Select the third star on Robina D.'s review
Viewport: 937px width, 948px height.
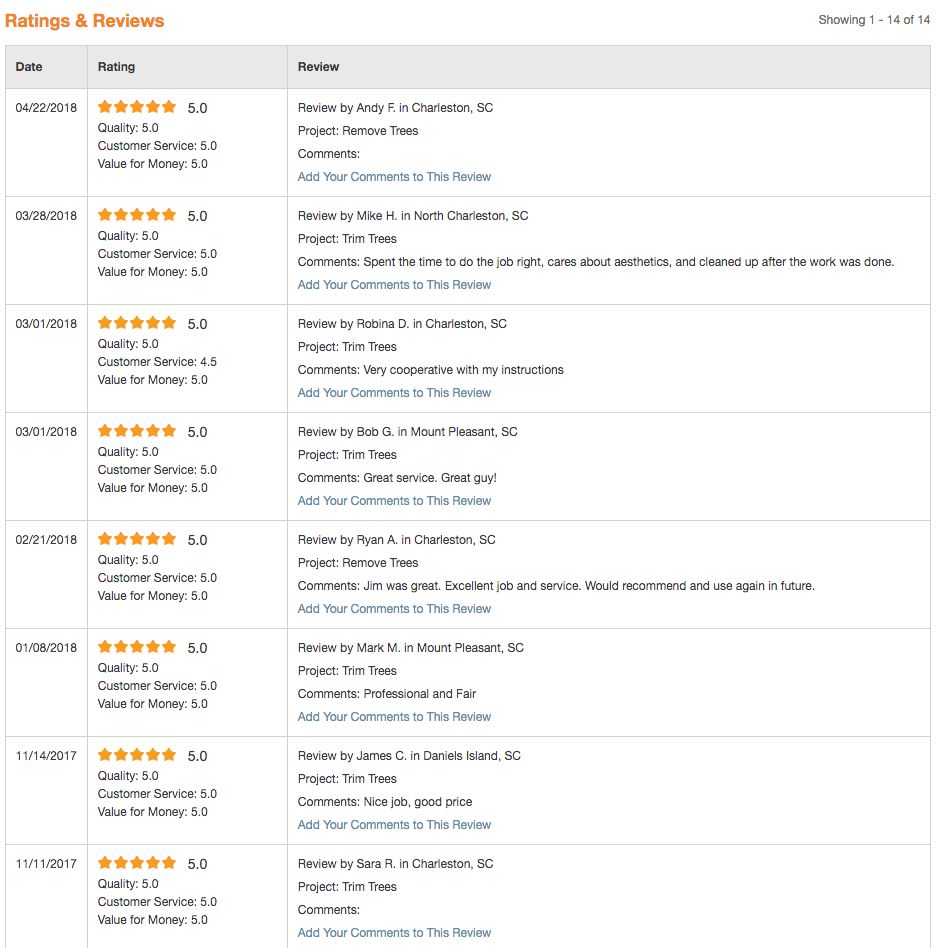click(136, 322)
